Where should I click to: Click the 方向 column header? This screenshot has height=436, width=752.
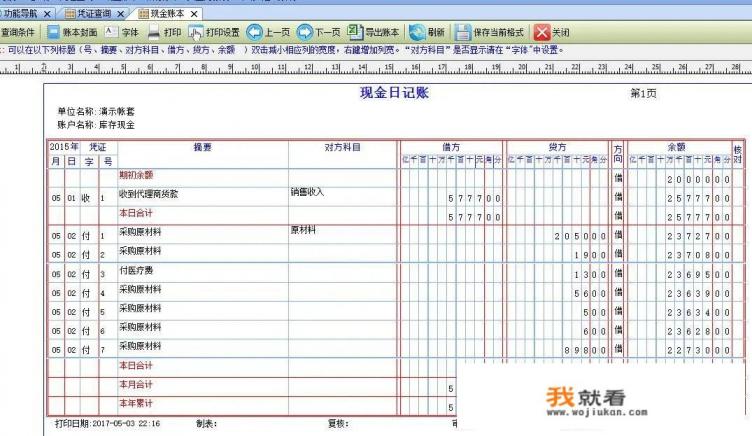[618, 154]
